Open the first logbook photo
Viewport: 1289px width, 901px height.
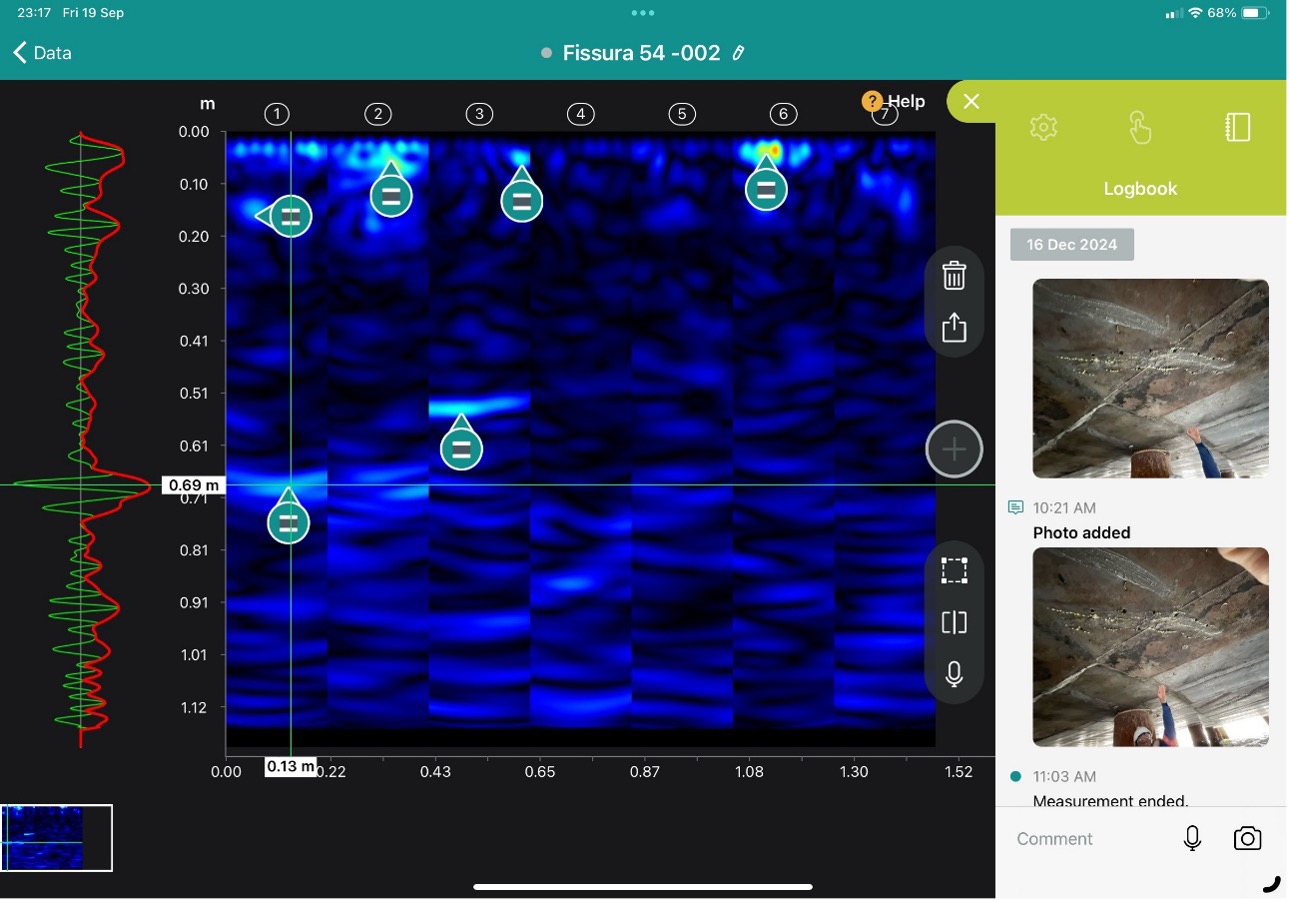[1150, 378]
